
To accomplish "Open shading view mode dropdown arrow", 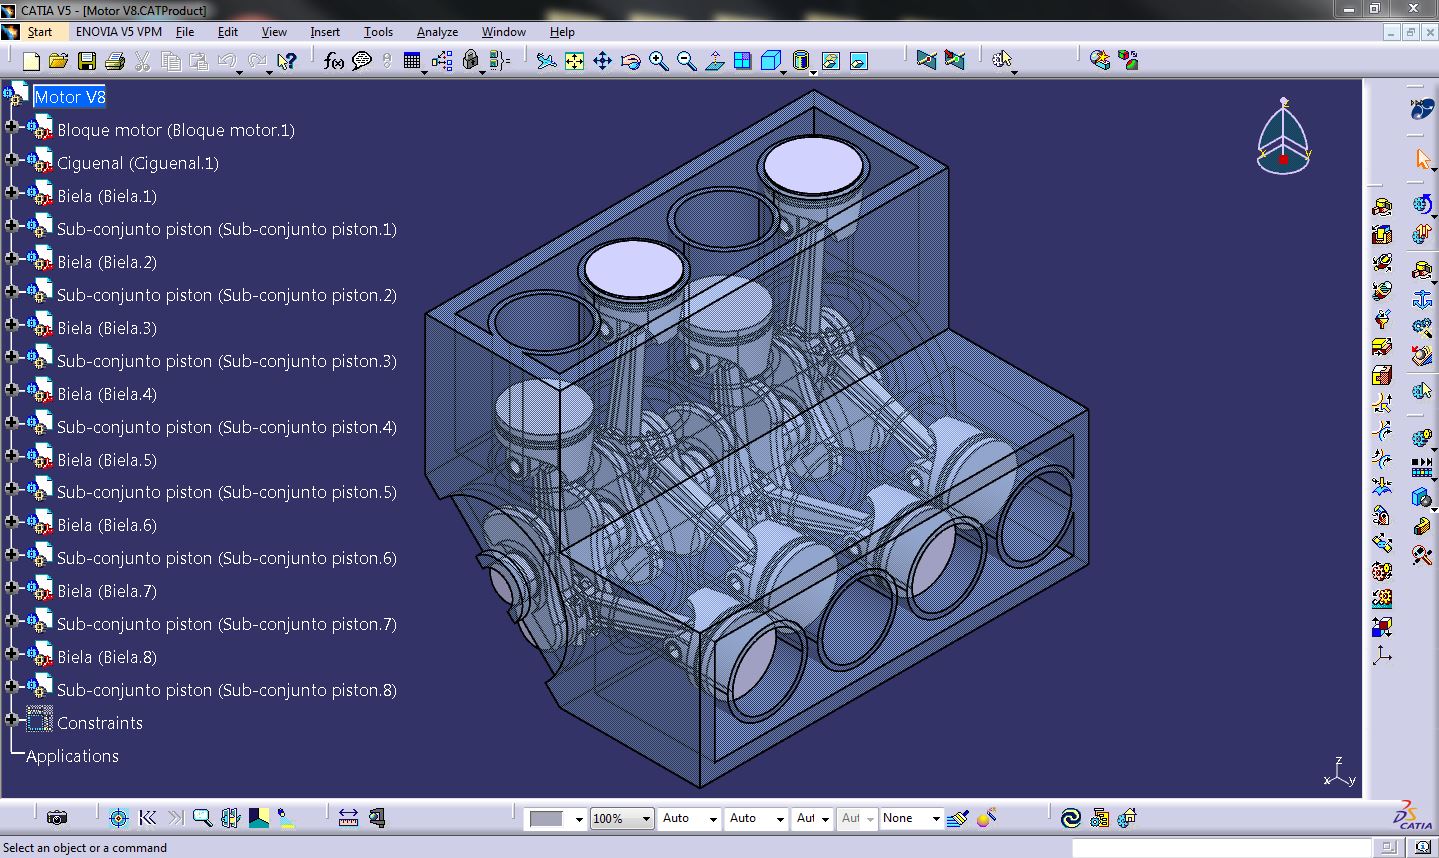I will tap(813, 71).
